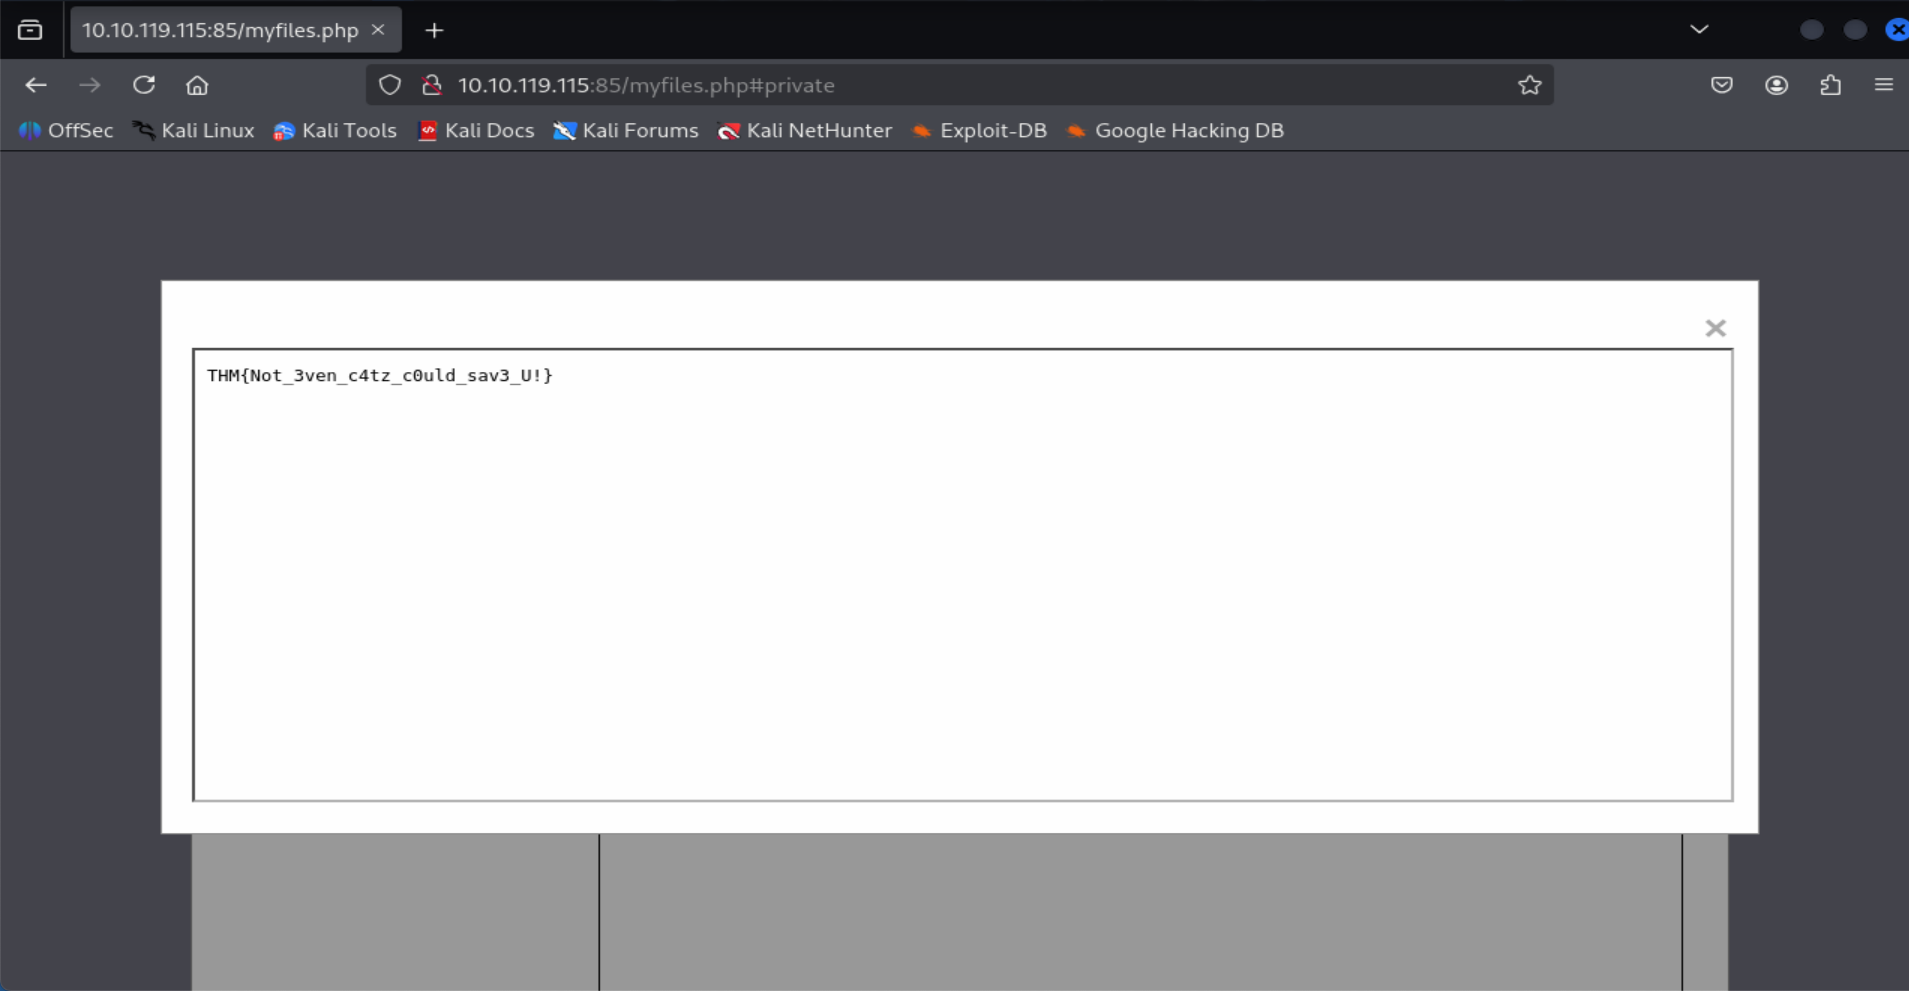The height and width of the screenshot is (991, 1909).
Task: Close the myfiles.php tab
Action: click(x=378, y=30)
